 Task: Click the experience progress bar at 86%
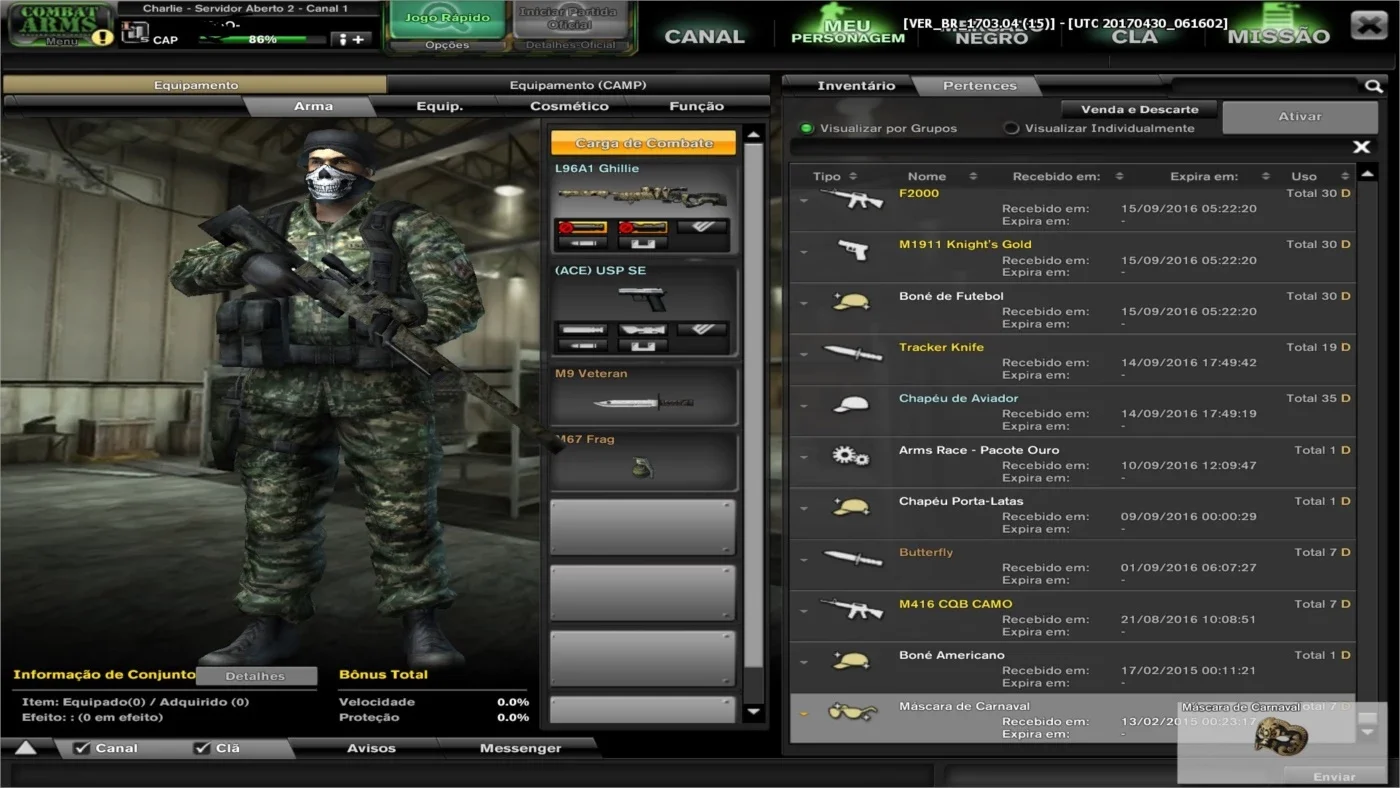pyautogui.click(x=262, y=39)
